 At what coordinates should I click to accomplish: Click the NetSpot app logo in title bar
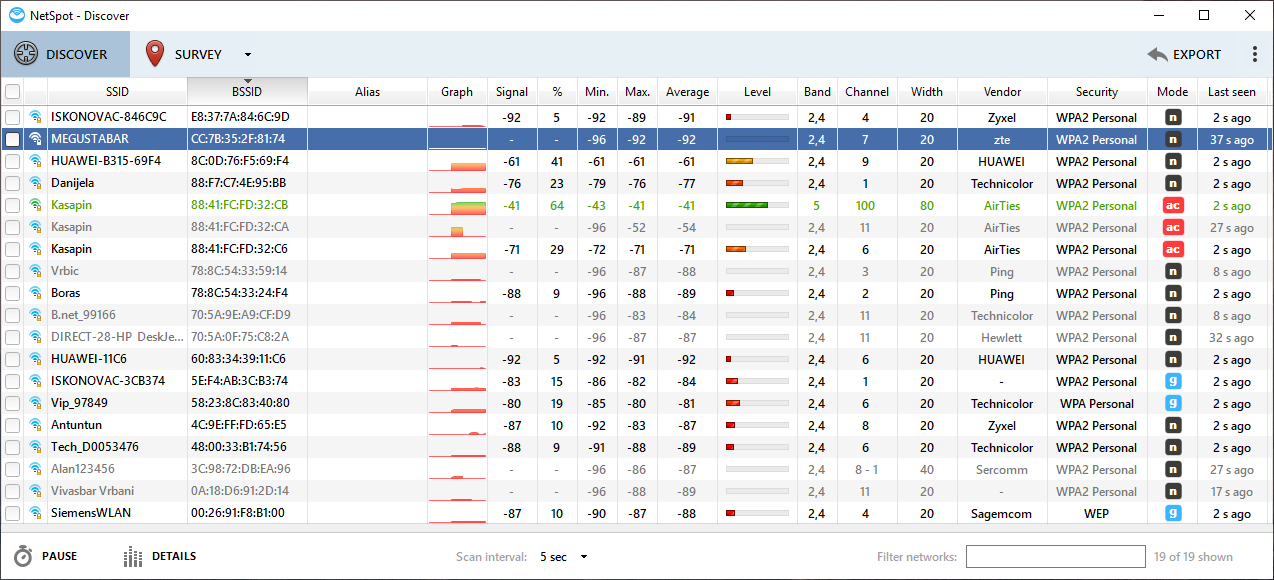[x=17, y=15]
